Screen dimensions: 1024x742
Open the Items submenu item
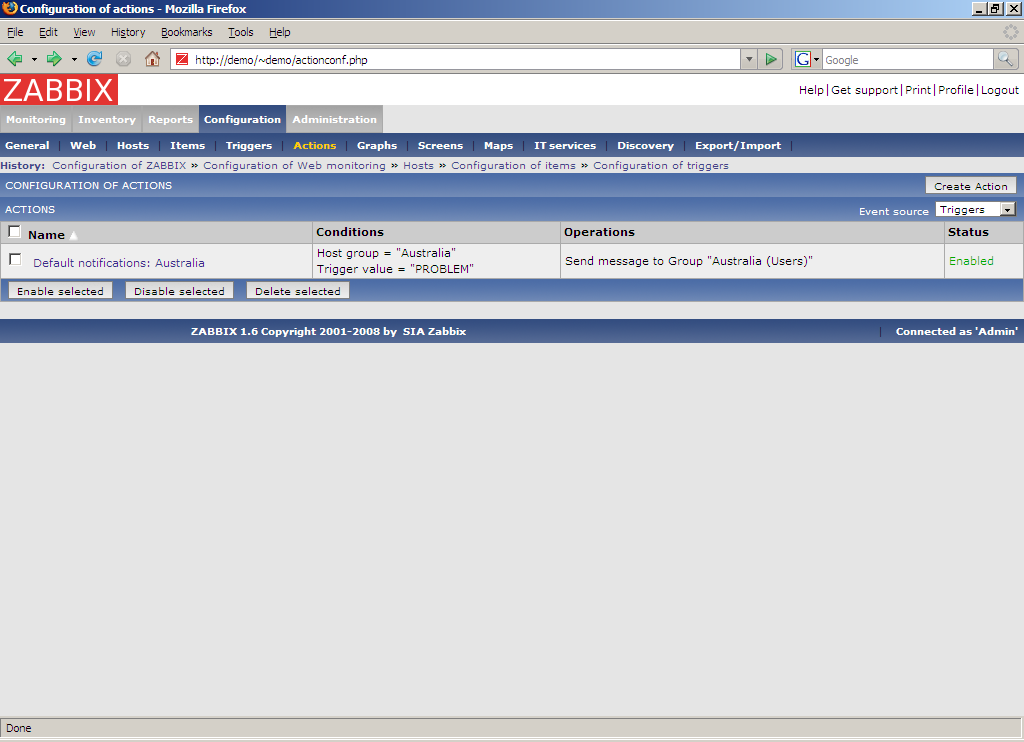point(187,146)
